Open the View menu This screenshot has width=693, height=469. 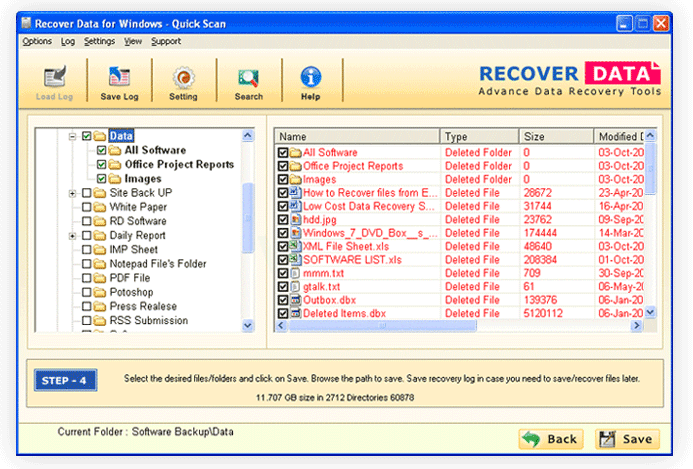(133, 41)
